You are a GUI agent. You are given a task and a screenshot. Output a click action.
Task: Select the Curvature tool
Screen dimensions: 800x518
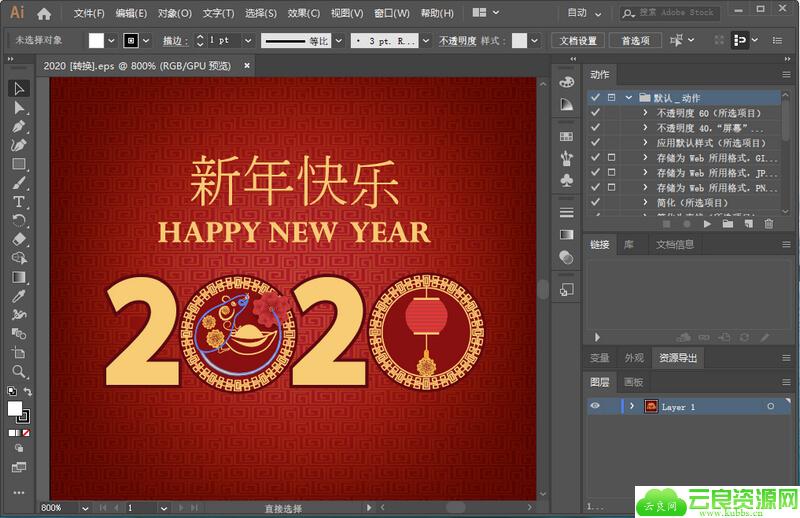point(19,145)
